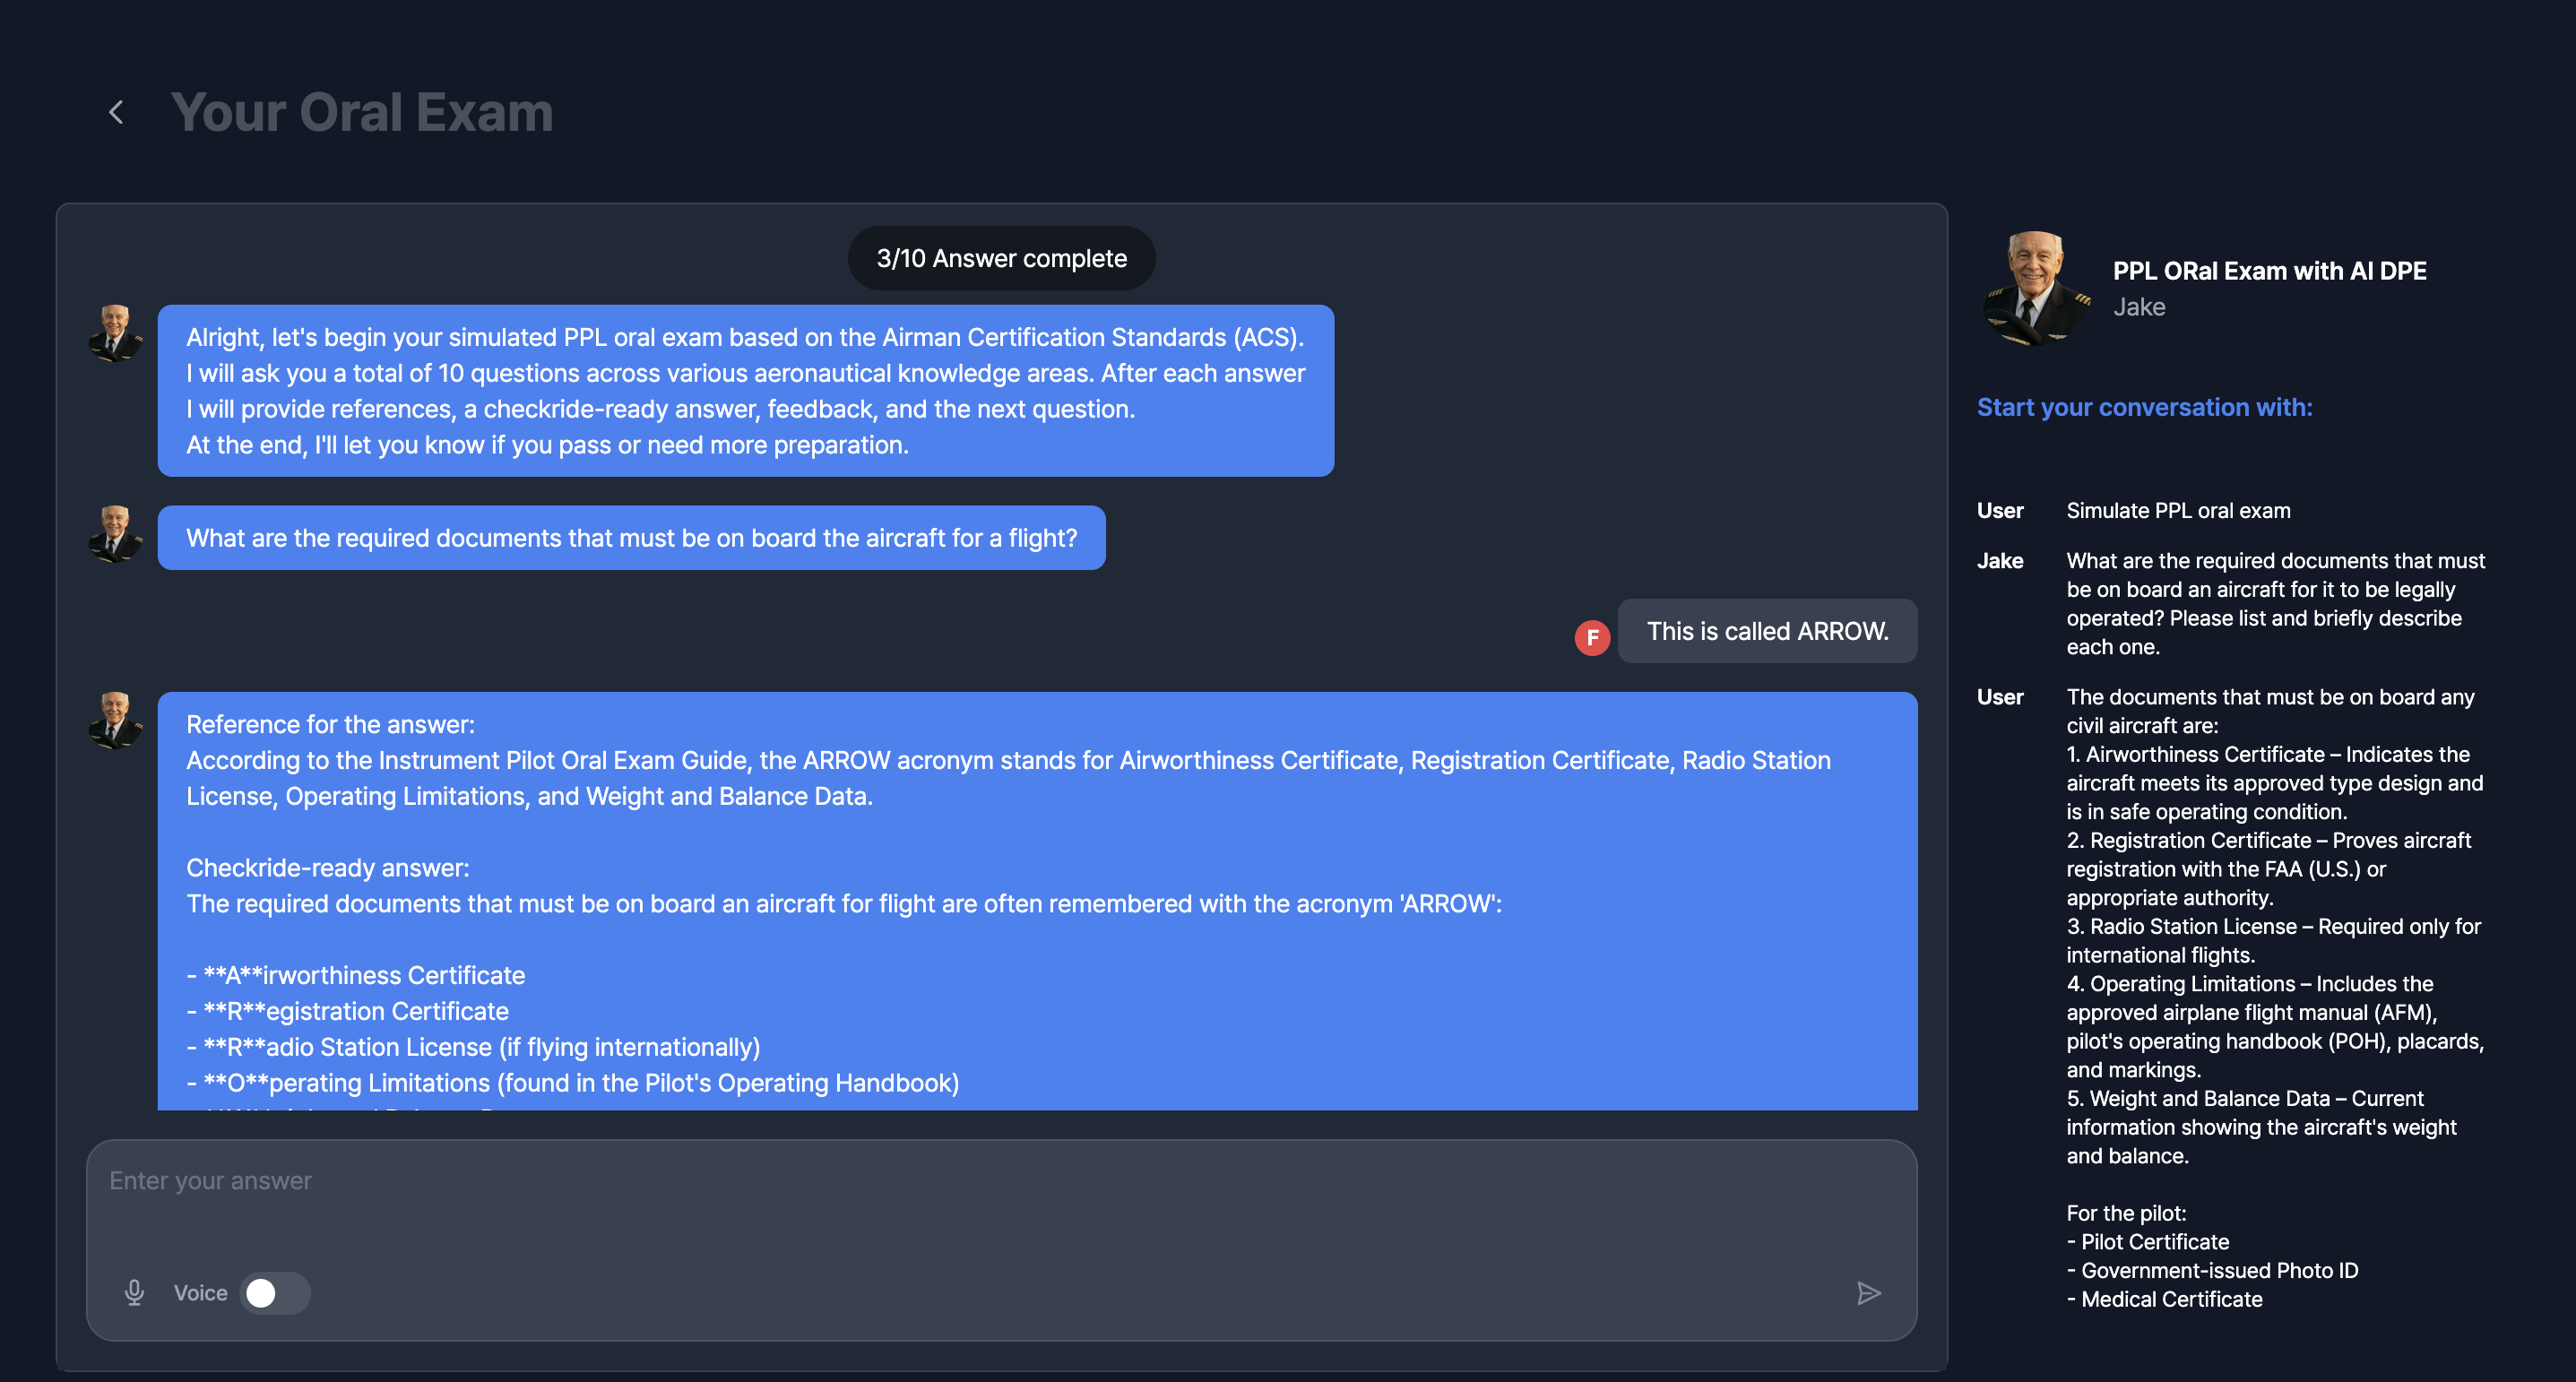Click the Voice label
The image size is (2576, 1382).
[x=200, y=1293]
